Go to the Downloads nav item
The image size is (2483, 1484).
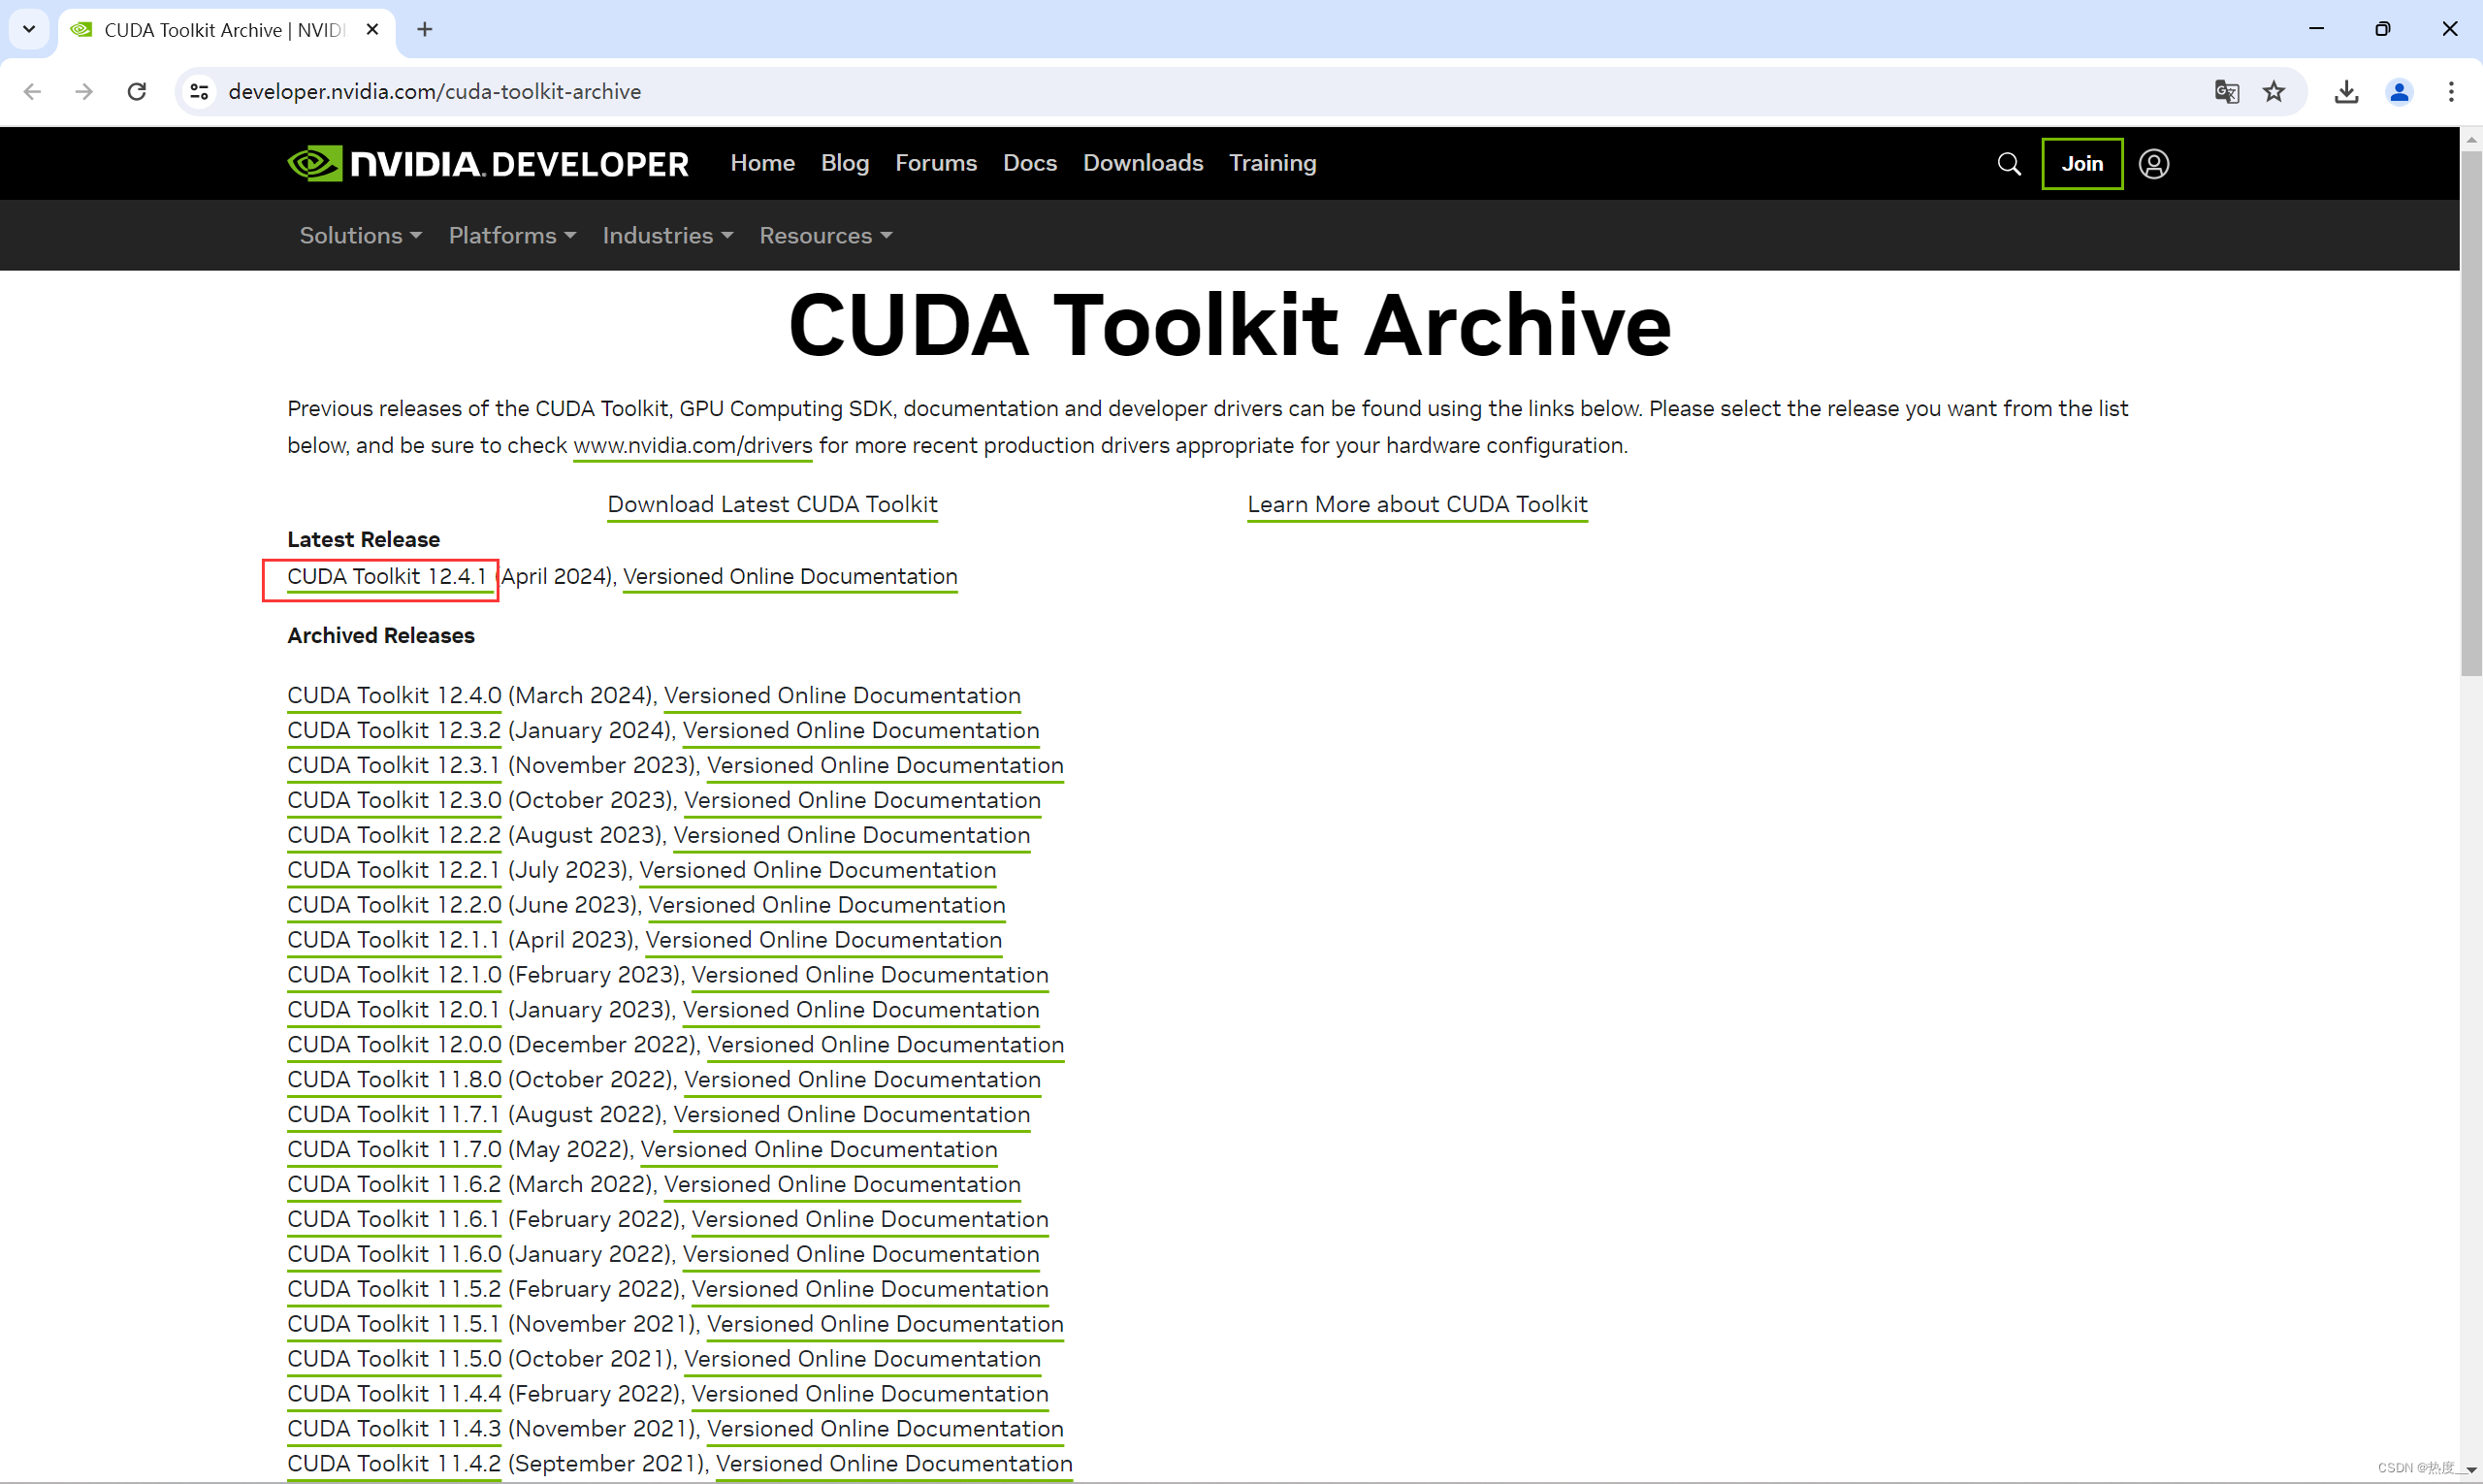pyautogui.click(x=1142, y=163)
